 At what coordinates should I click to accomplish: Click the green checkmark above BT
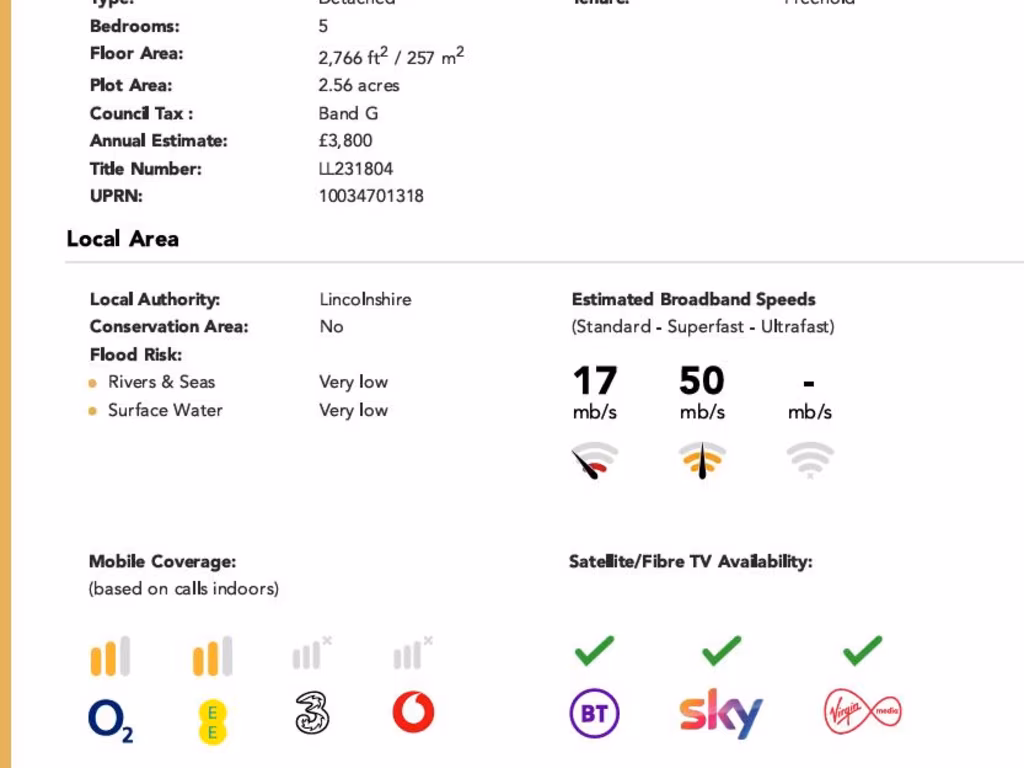click(594, 652)
